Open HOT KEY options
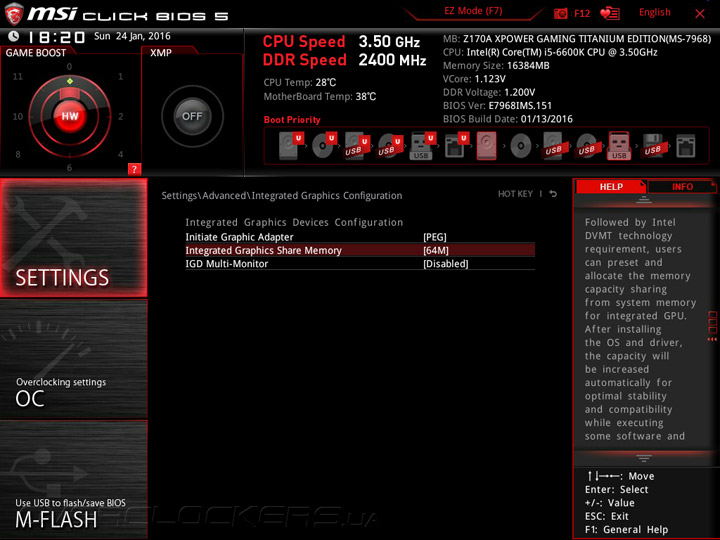This screenshot has height=540, width=720. click(515, 194)
